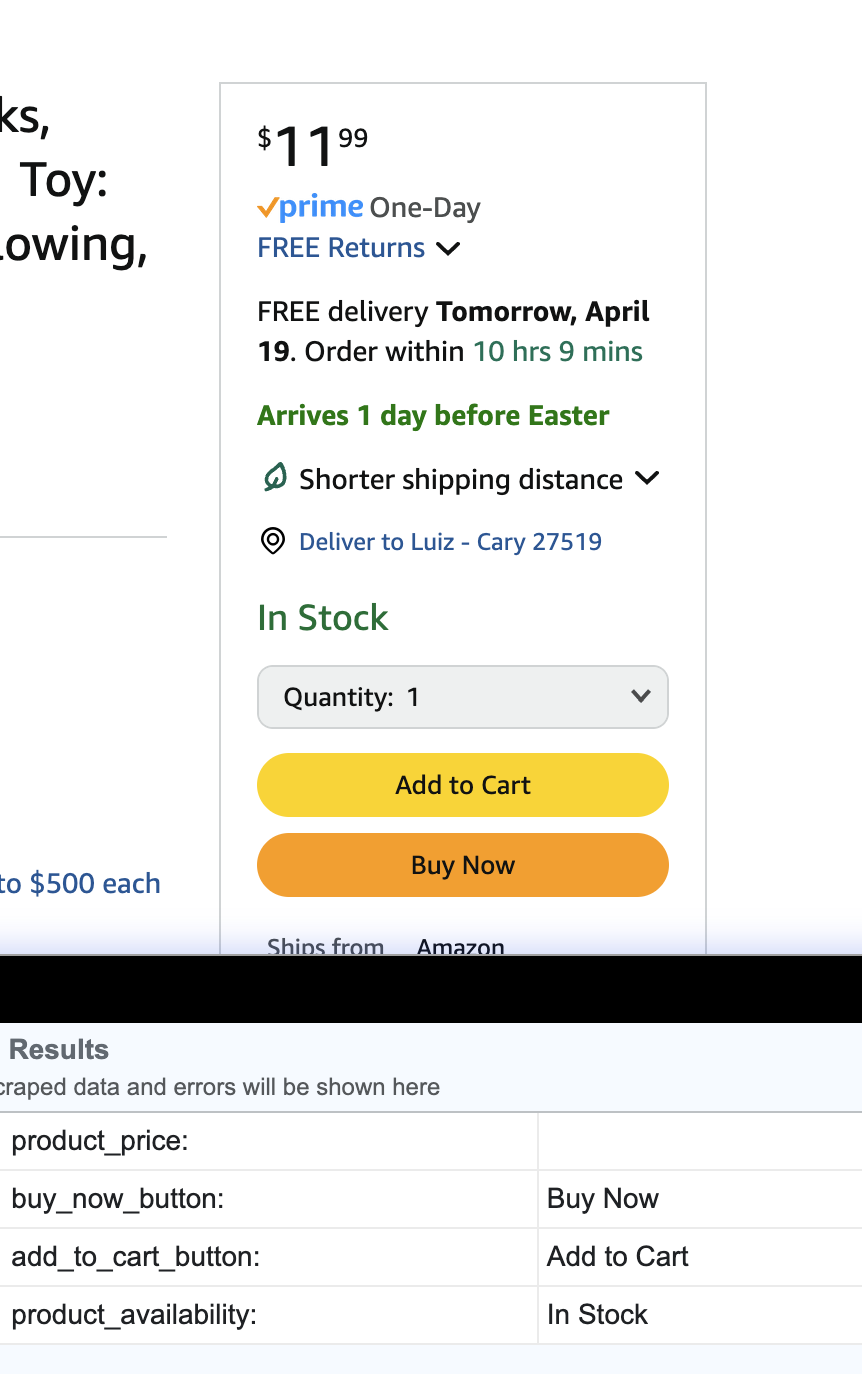Select the buy_now_button result row
This screenshot has width=862, height=1374.
(431, 1199)
